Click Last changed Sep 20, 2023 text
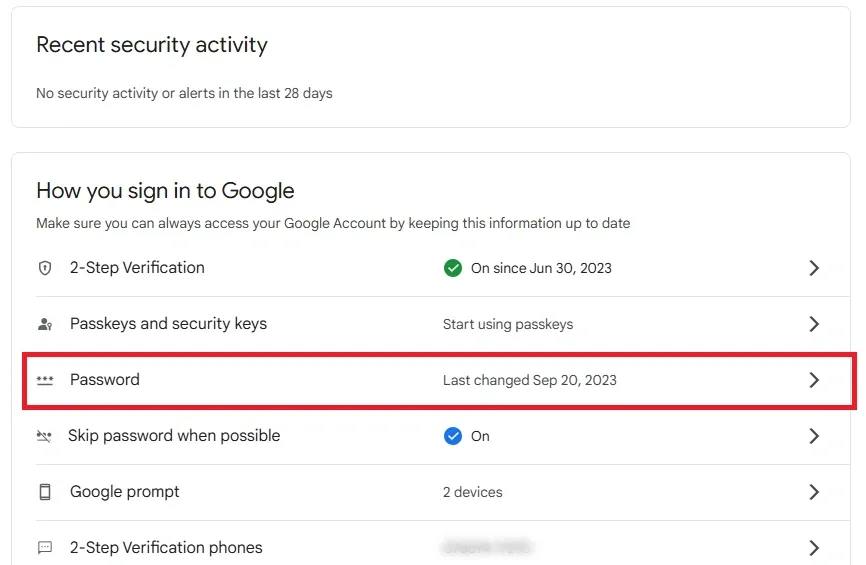Screen dimensions: 866x565 pos(530,380)
